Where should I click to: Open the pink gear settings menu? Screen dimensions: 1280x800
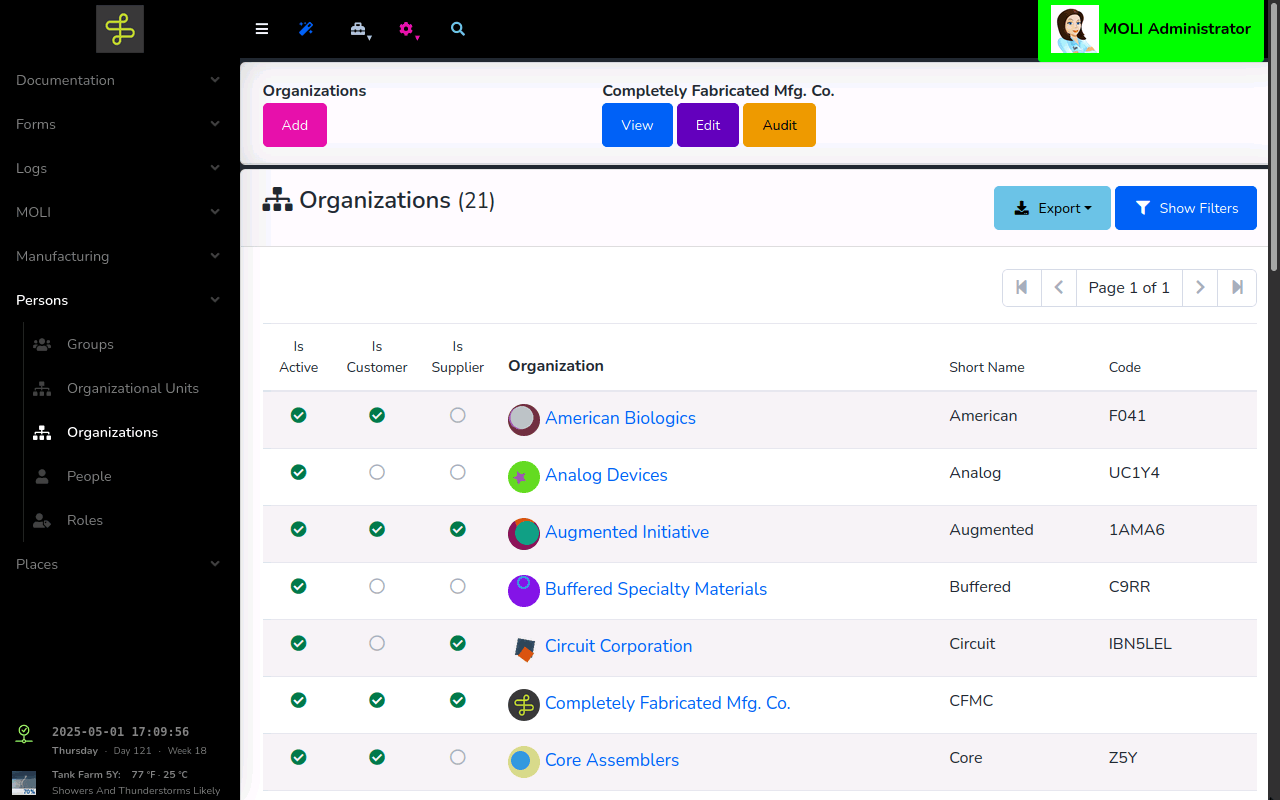coord(406,29)
